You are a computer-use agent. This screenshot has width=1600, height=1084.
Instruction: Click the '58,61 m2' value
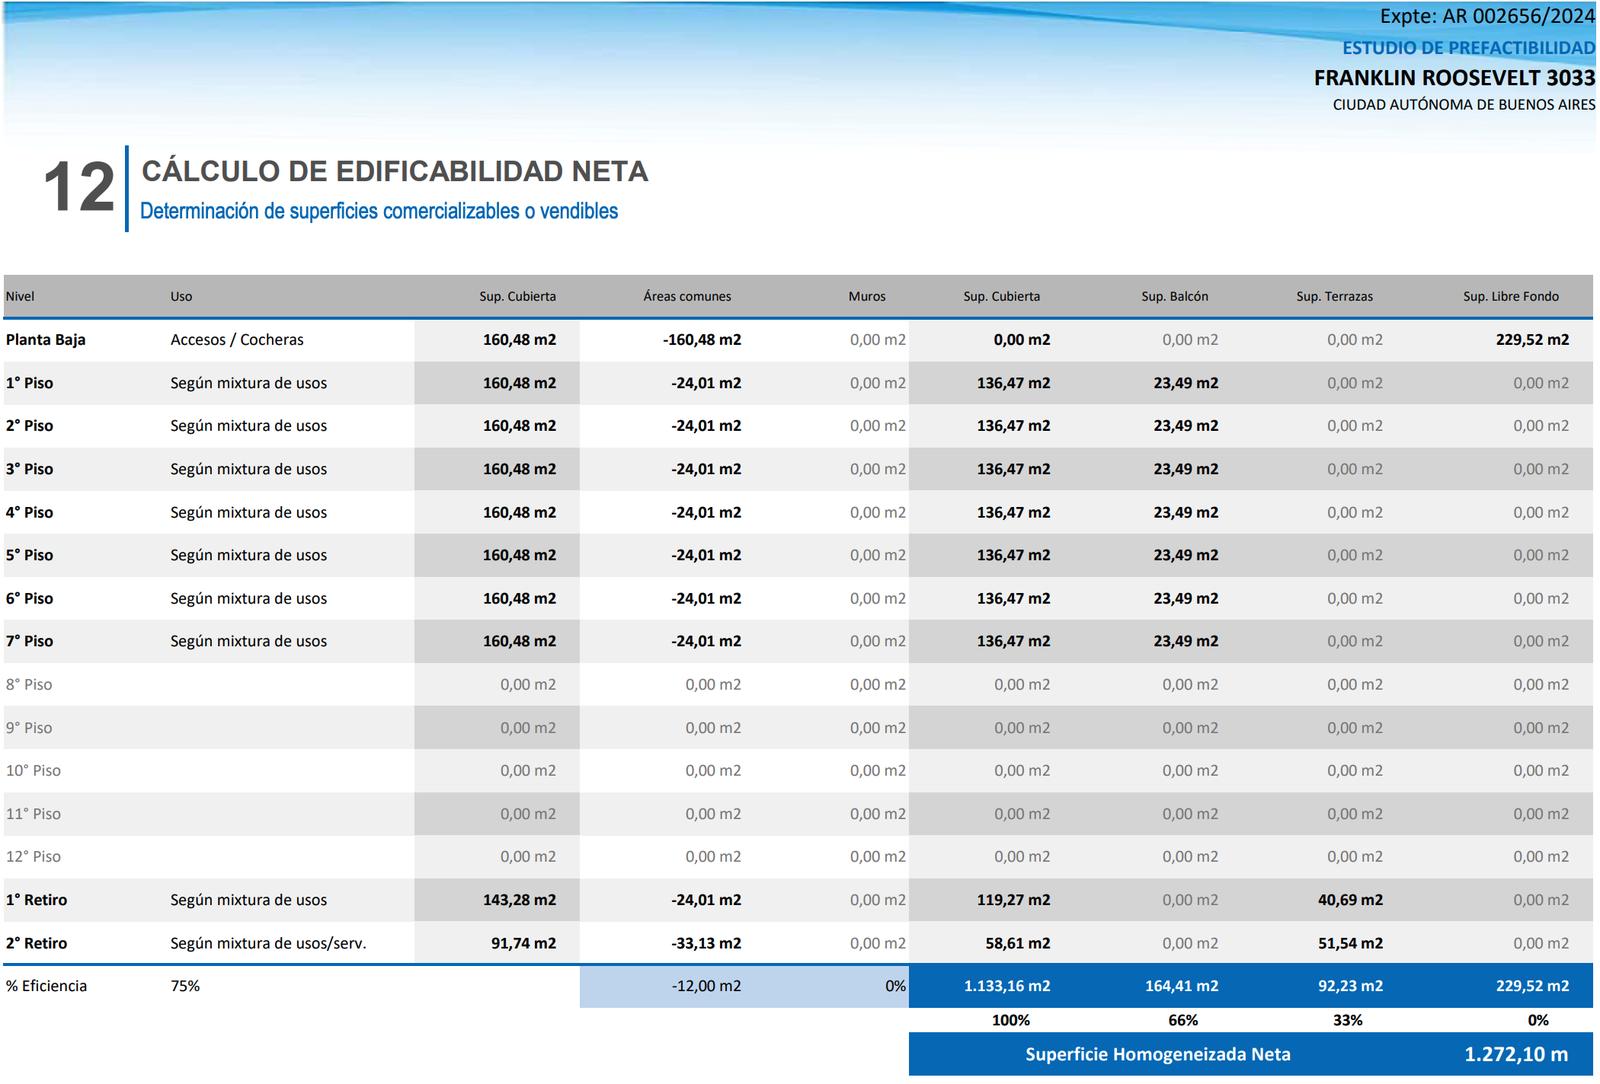coord(1017,943)
